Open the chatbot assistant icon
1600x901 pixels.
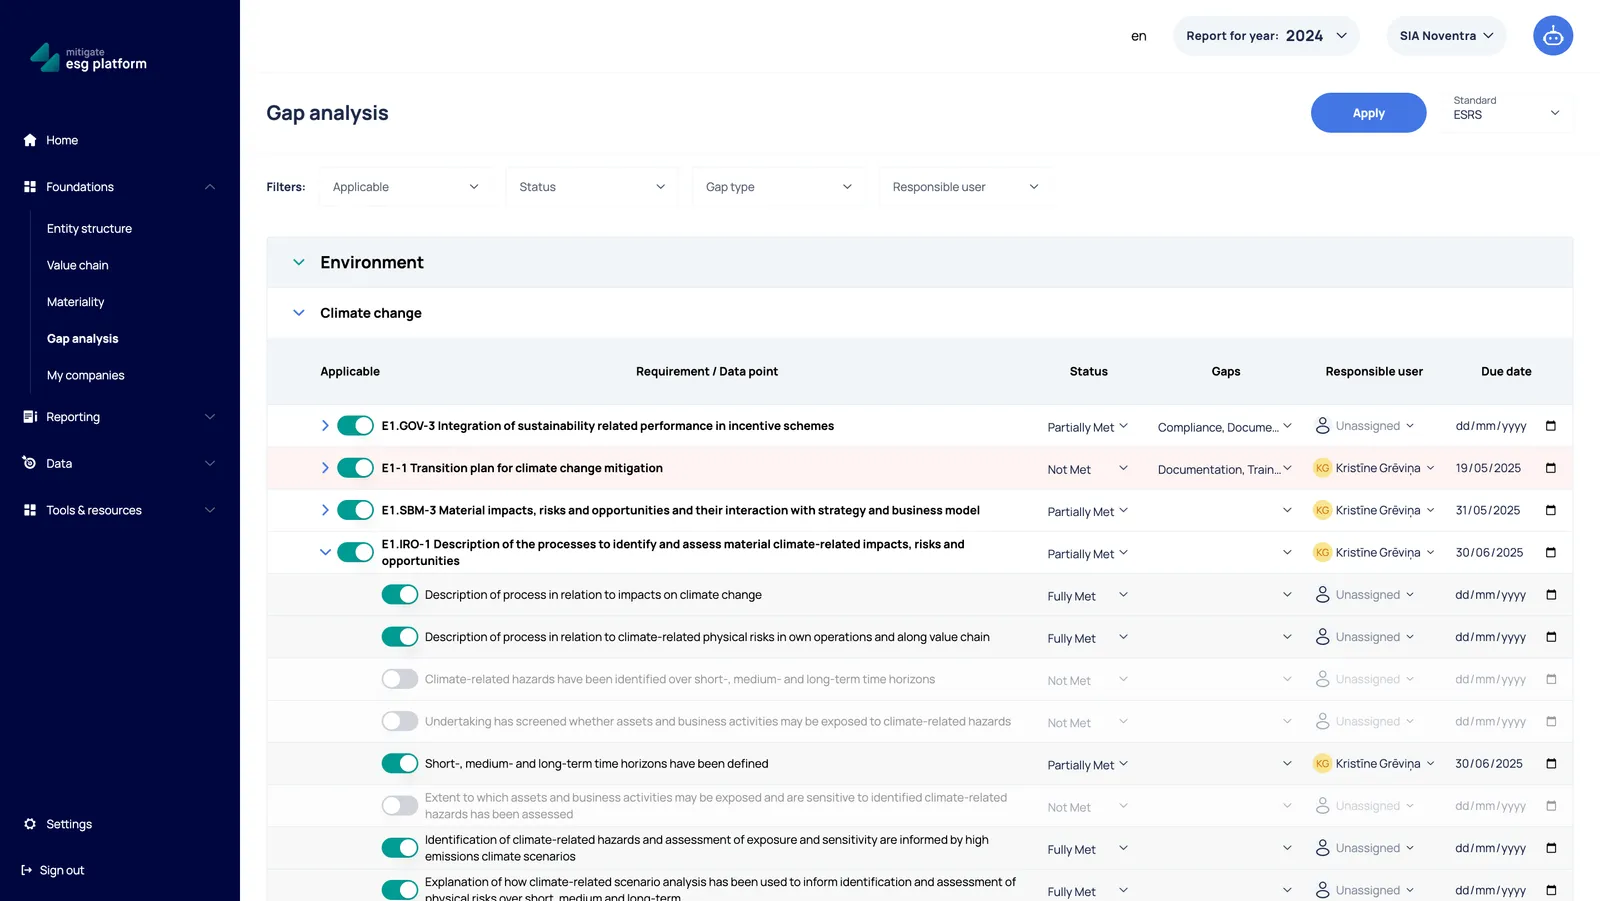1552,36
